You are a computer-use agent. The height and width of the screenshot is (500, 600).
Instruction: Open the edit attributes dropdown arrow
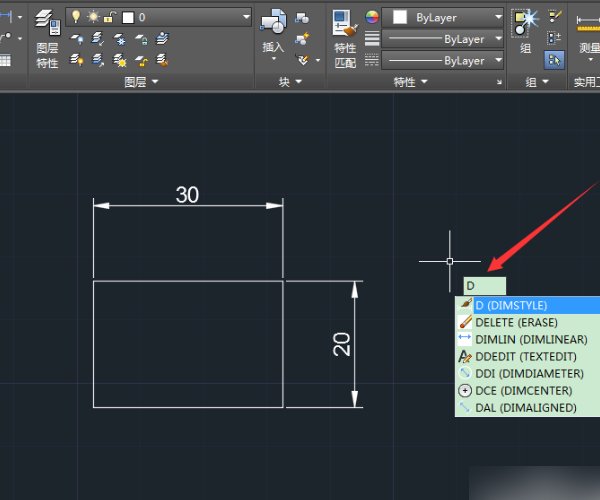pyautogui.click(x=318, y=60)
